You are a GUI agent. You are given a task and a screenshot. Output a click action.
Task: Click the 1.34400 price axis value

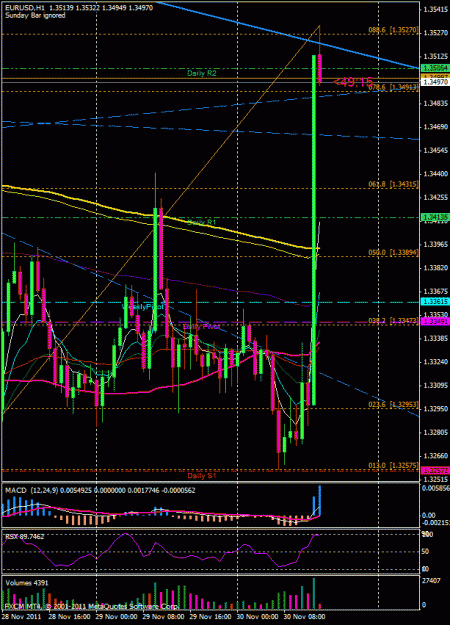point(436,174)
